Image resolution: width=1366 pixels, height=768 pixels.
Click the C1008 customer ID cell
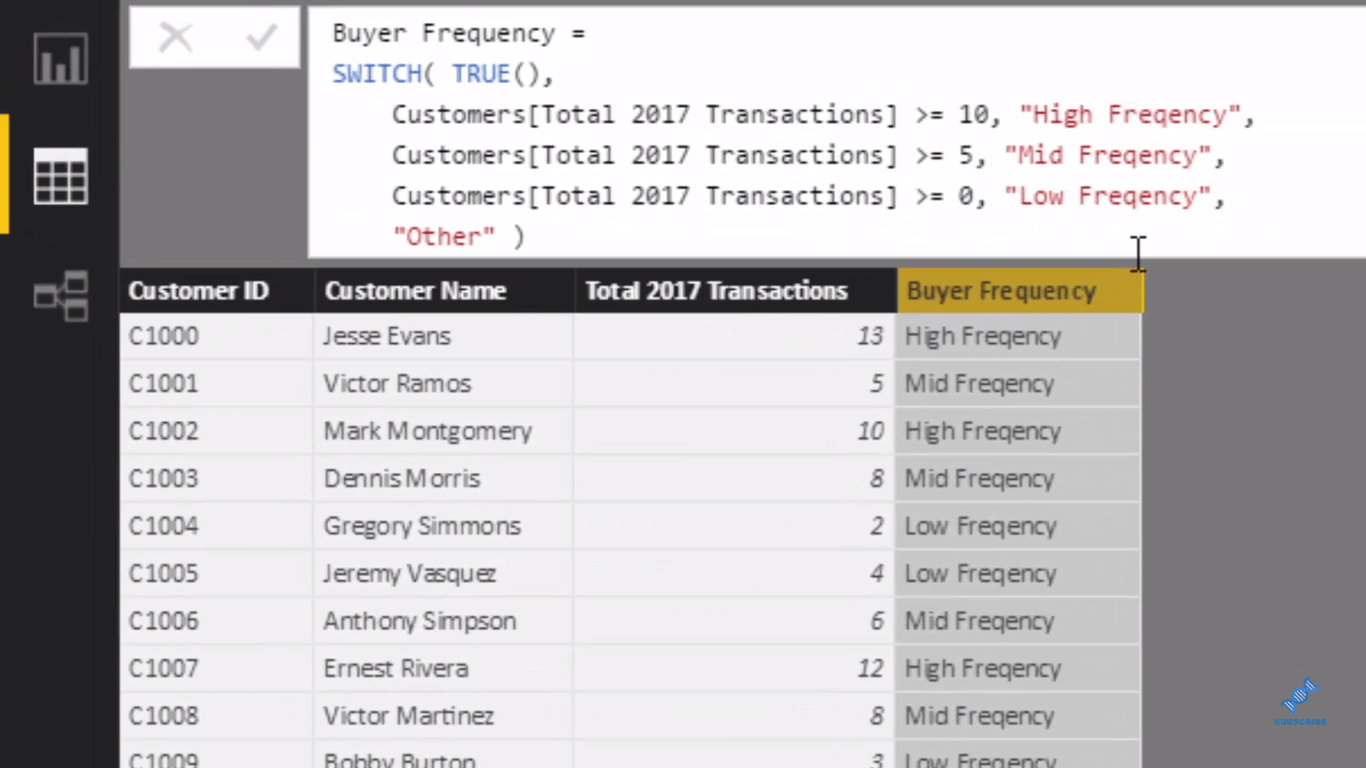tap(217, 716)
